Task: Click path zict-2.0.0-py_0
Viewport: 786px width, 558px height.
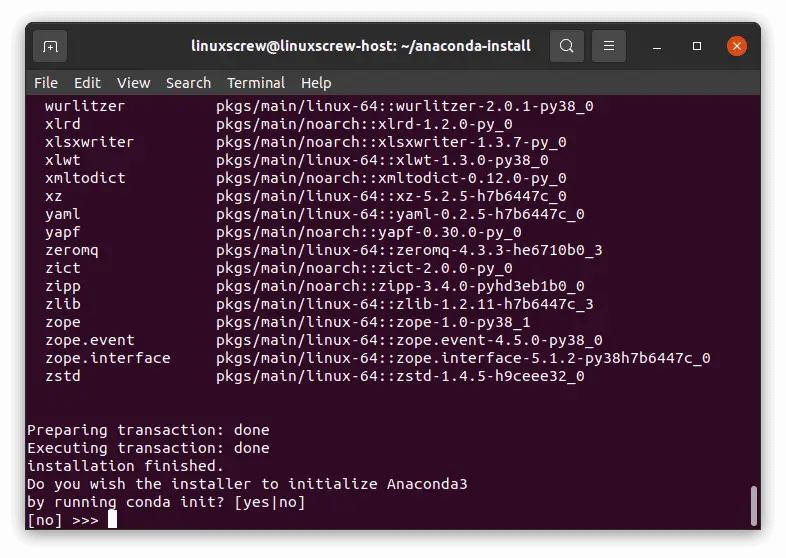Action: click(445, 268)
